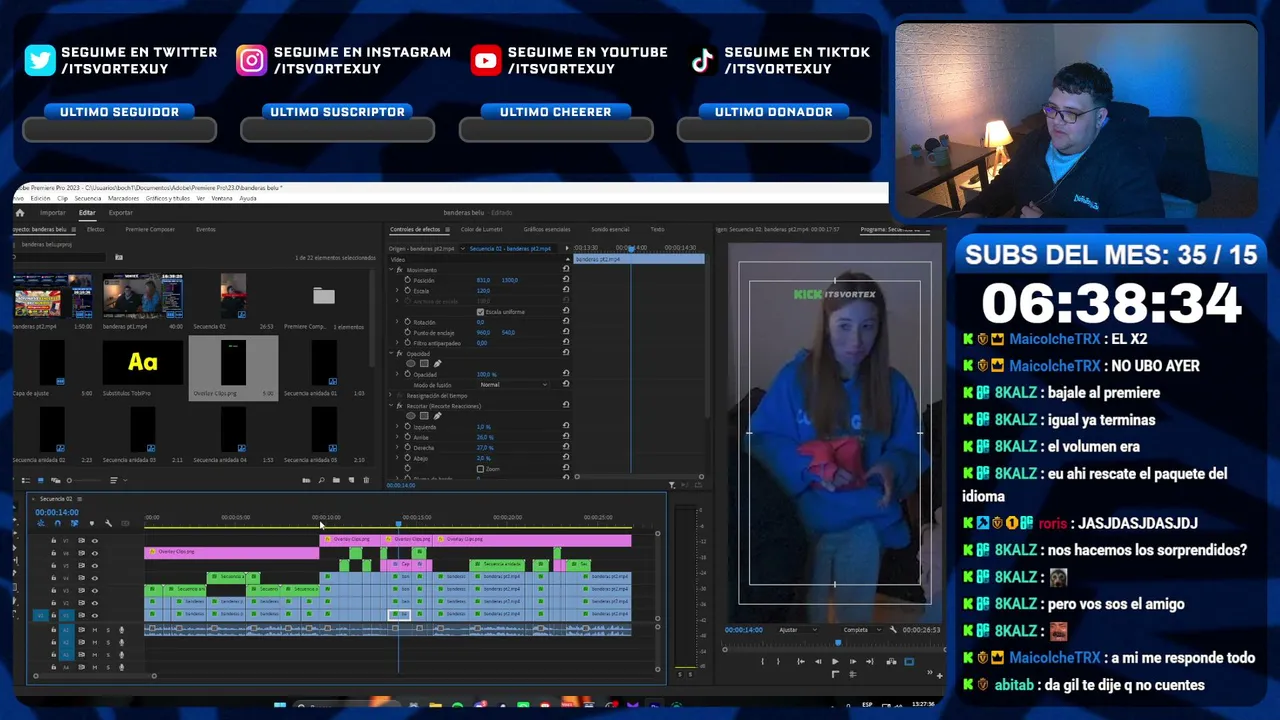Switch to the Importar workspace tab

[52, 213]
